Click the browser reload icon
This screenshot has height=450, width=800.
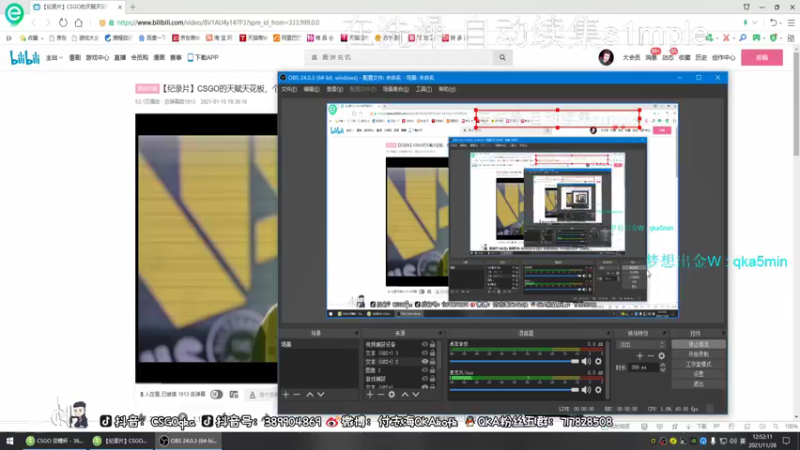(x=63, y=22)
